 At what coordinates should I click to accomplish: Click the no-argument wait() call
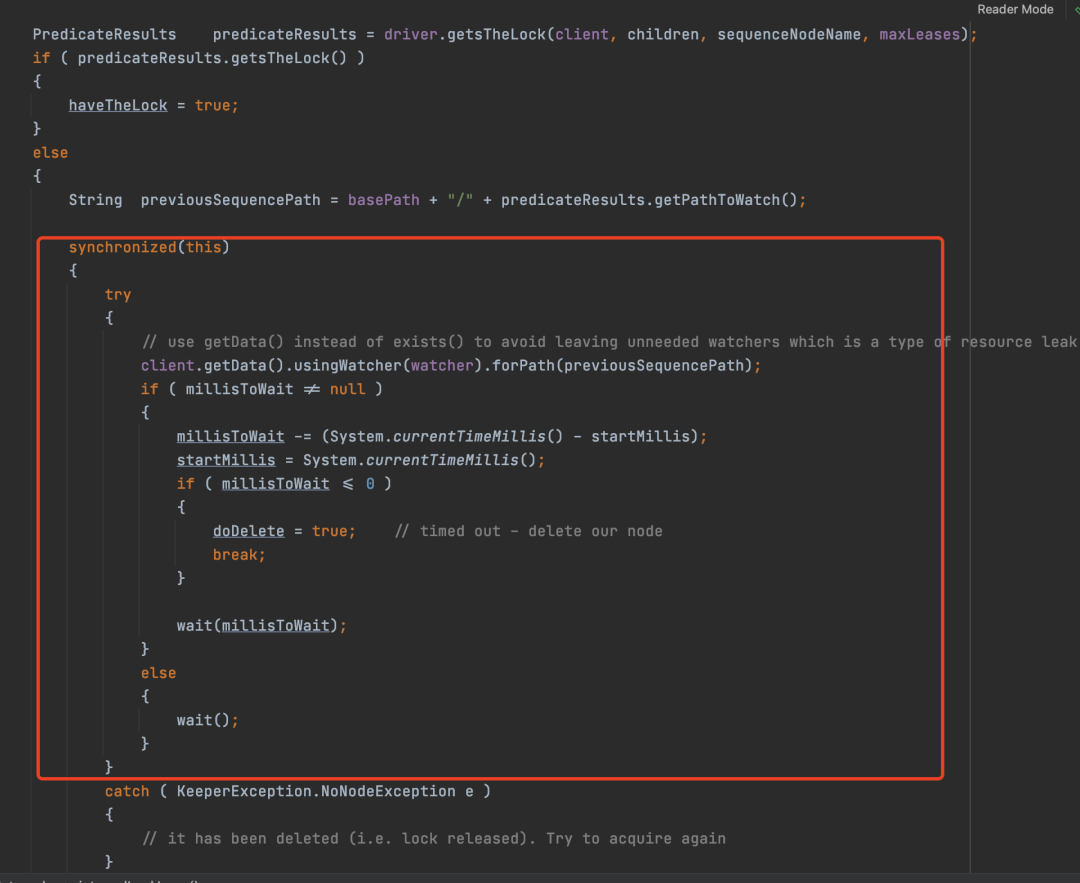[207, 720]
